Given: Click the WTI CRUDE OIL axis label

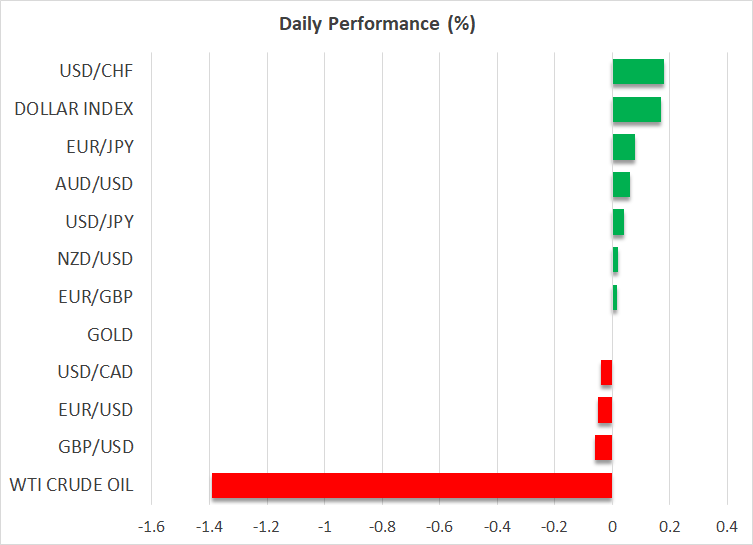Looking at the screenshot, I should (71, 486).
